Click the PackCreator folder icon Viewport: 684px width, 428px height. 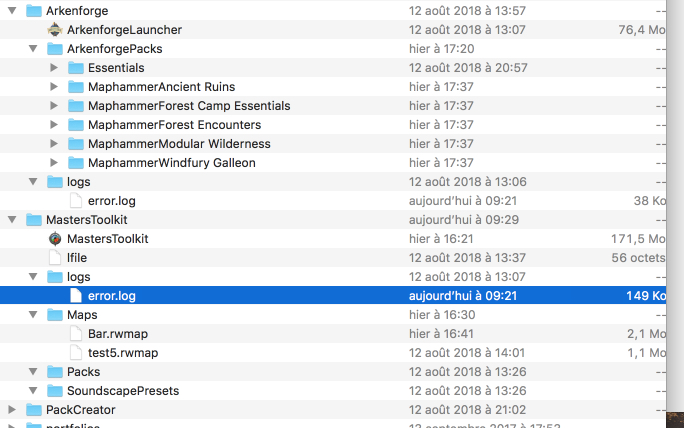(34, 410)
